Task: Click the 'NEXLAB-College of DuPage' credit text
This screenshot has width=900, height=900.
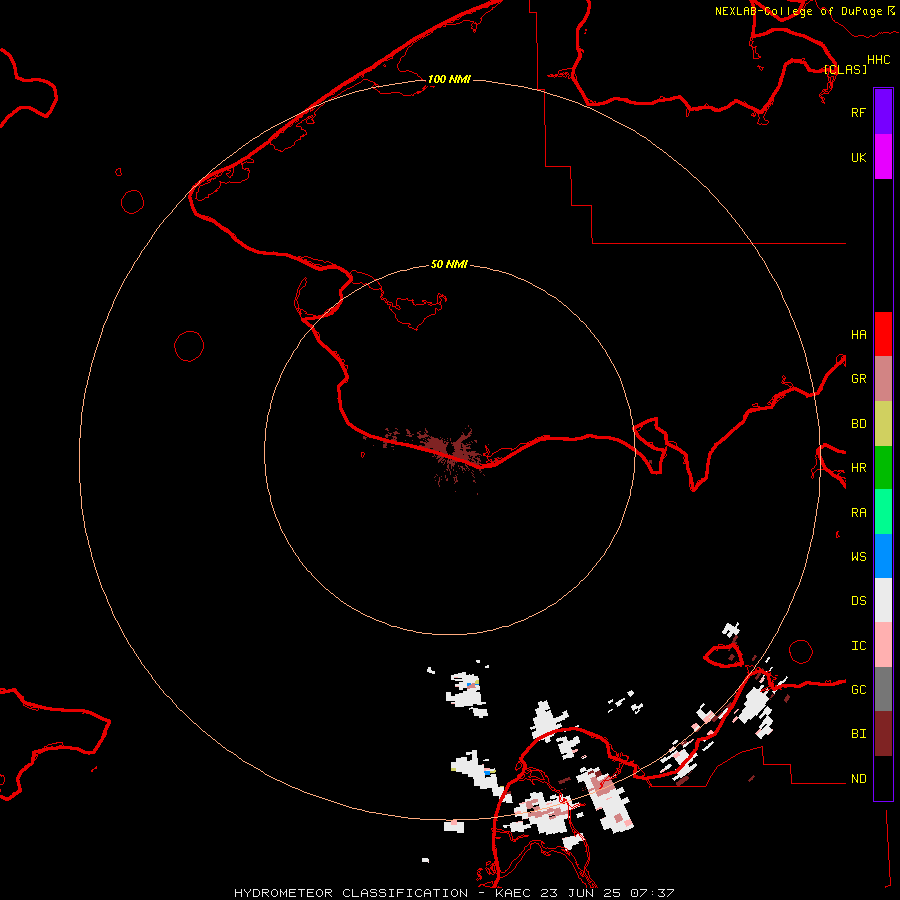Action: (798, 11)
